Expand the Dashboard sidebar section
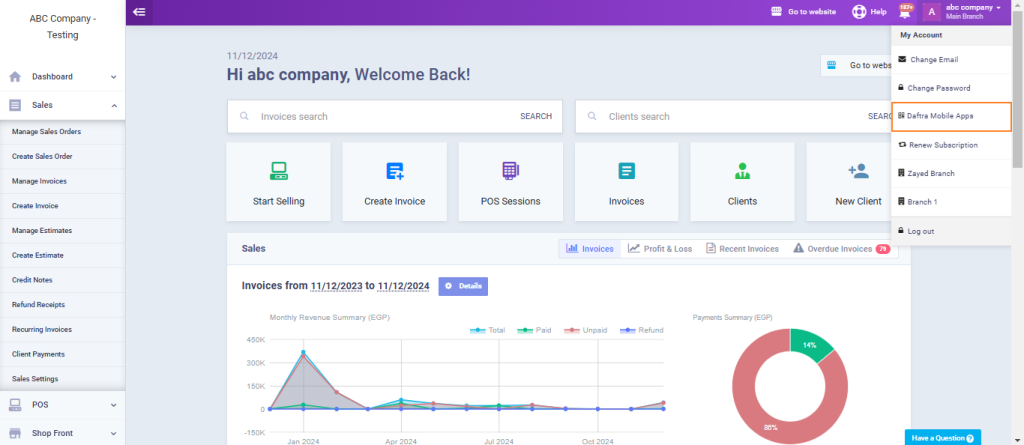The width and height of the screenshot is (1024, 445). pos(63,76)
